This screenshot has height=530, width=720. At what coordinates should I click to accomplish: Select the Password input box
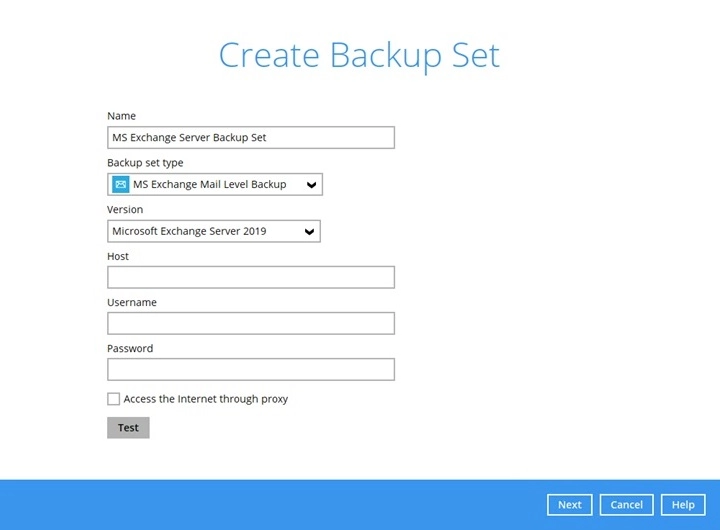coord(250,369)
